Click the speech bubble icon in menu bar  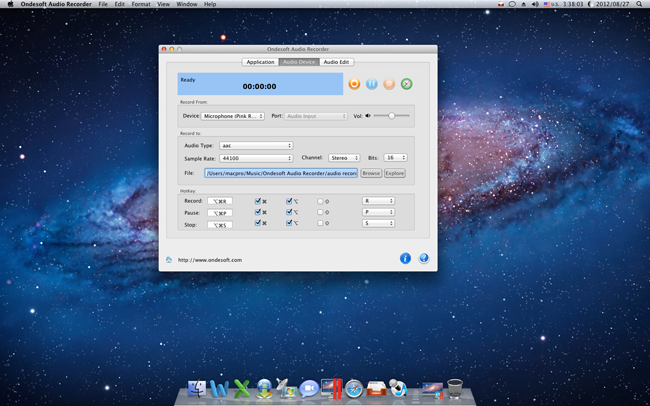pyautogui.click(x=512, y=4)
